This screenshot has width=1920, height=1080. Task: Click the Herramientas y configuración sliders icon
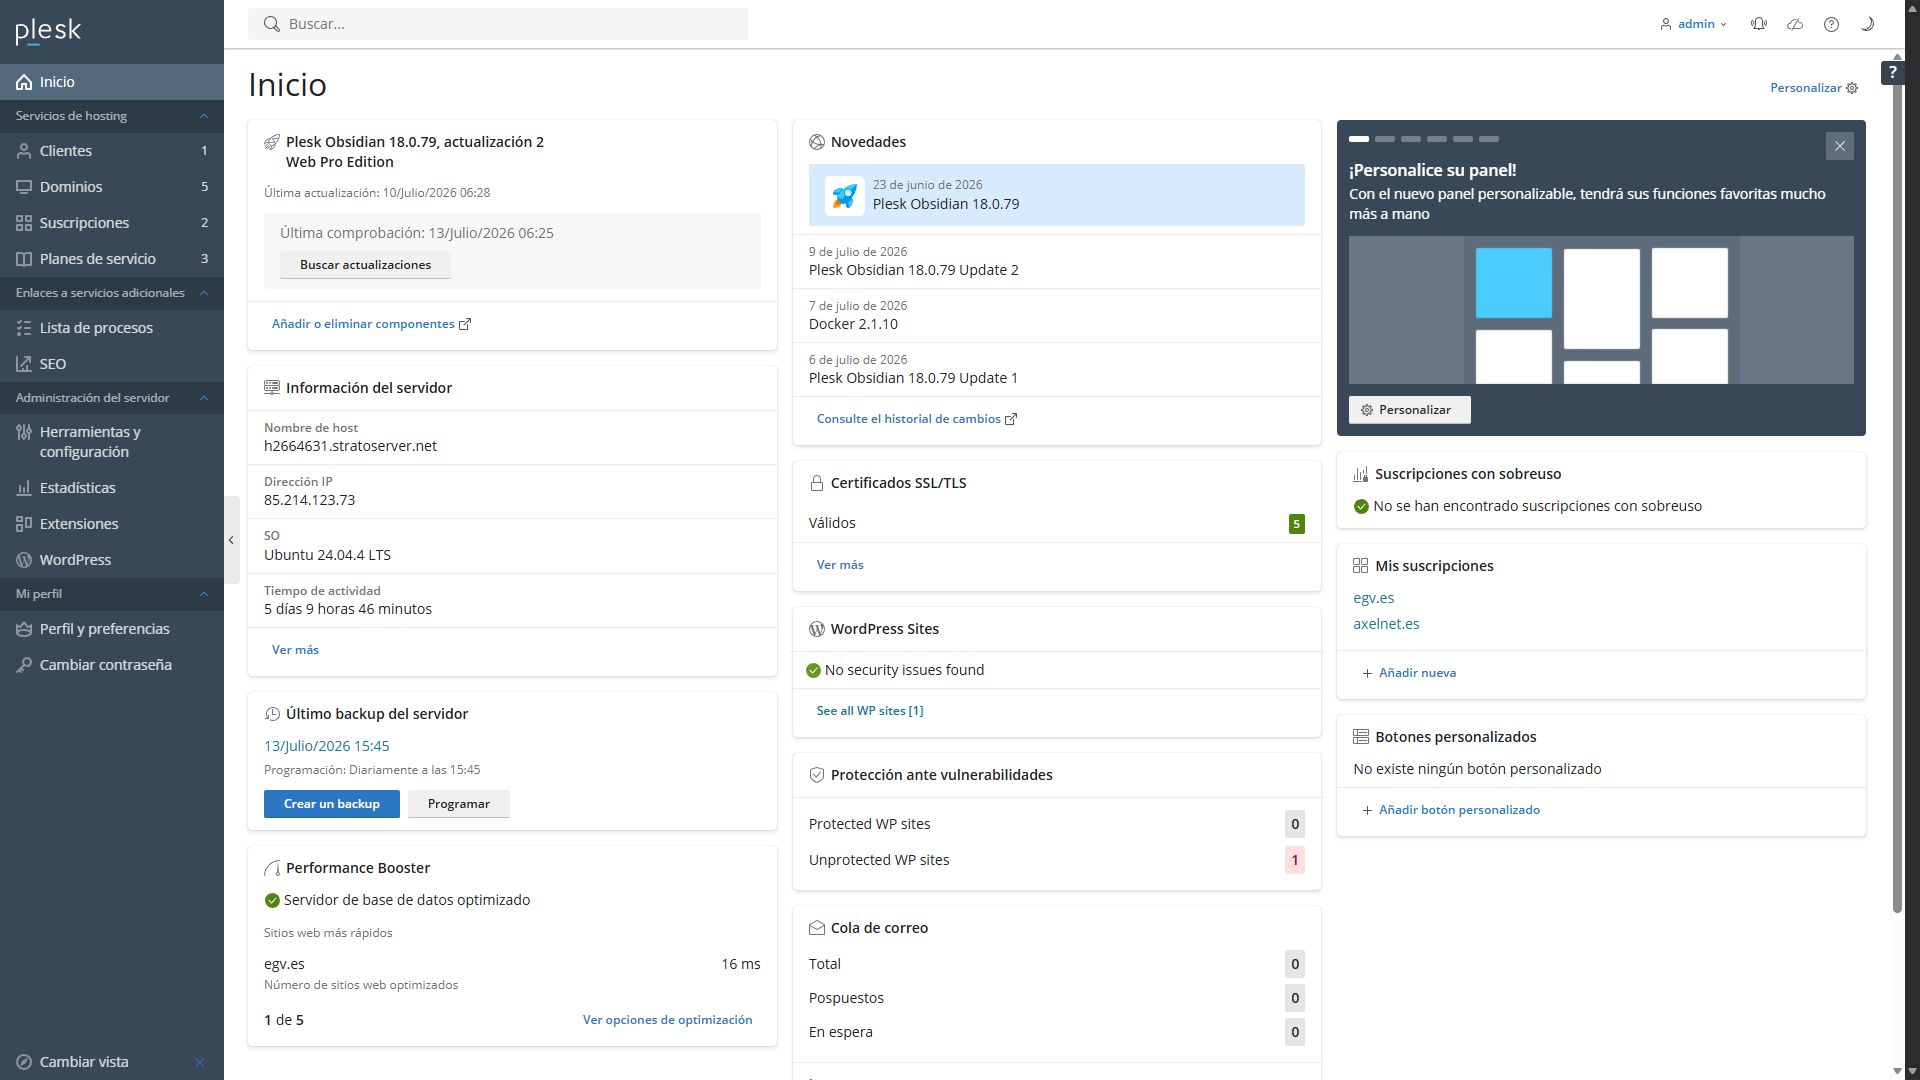tap(24, 432)
